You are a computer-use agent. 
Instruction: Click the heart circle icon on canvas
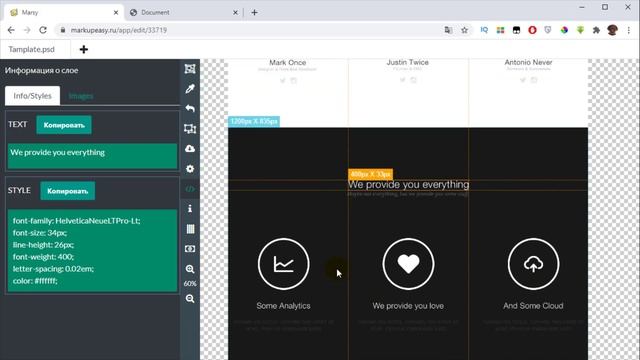(409, 264)
